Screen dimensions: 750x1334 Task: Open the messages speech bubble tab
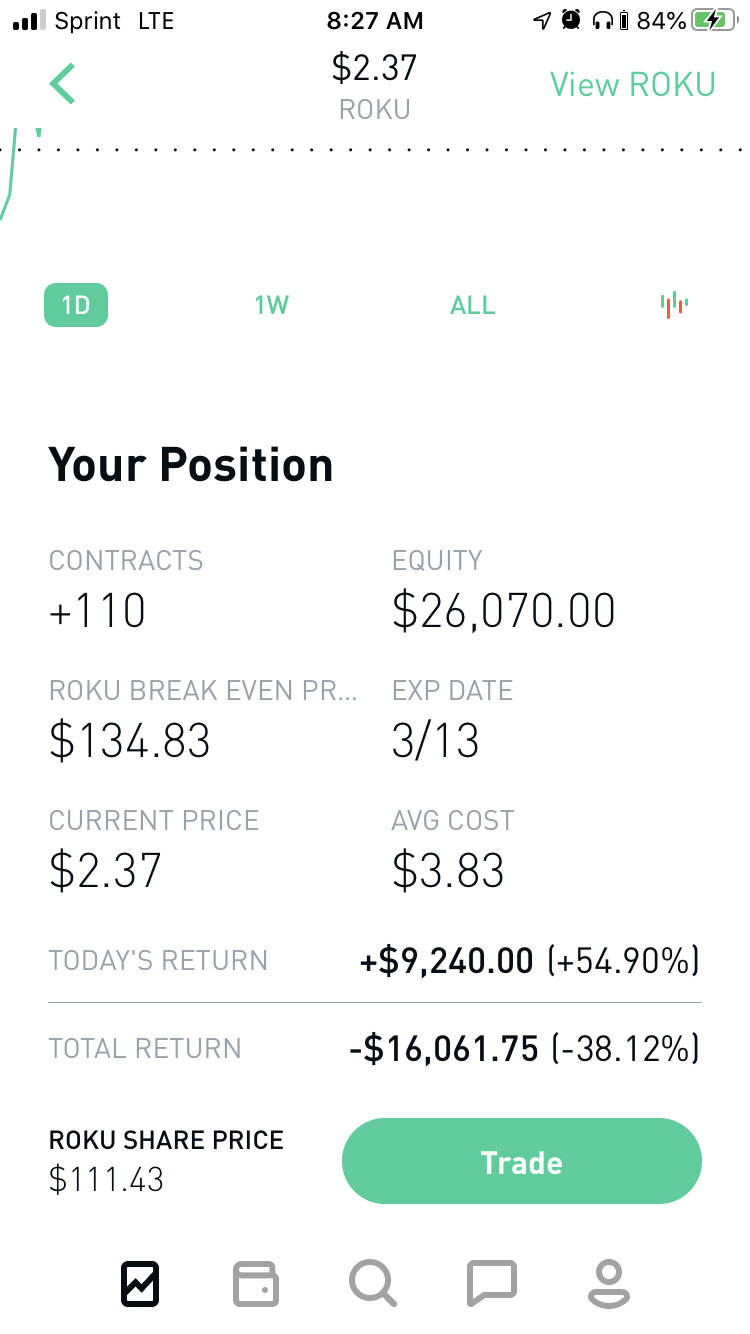pyautogui.click(x=491, y=1283)
